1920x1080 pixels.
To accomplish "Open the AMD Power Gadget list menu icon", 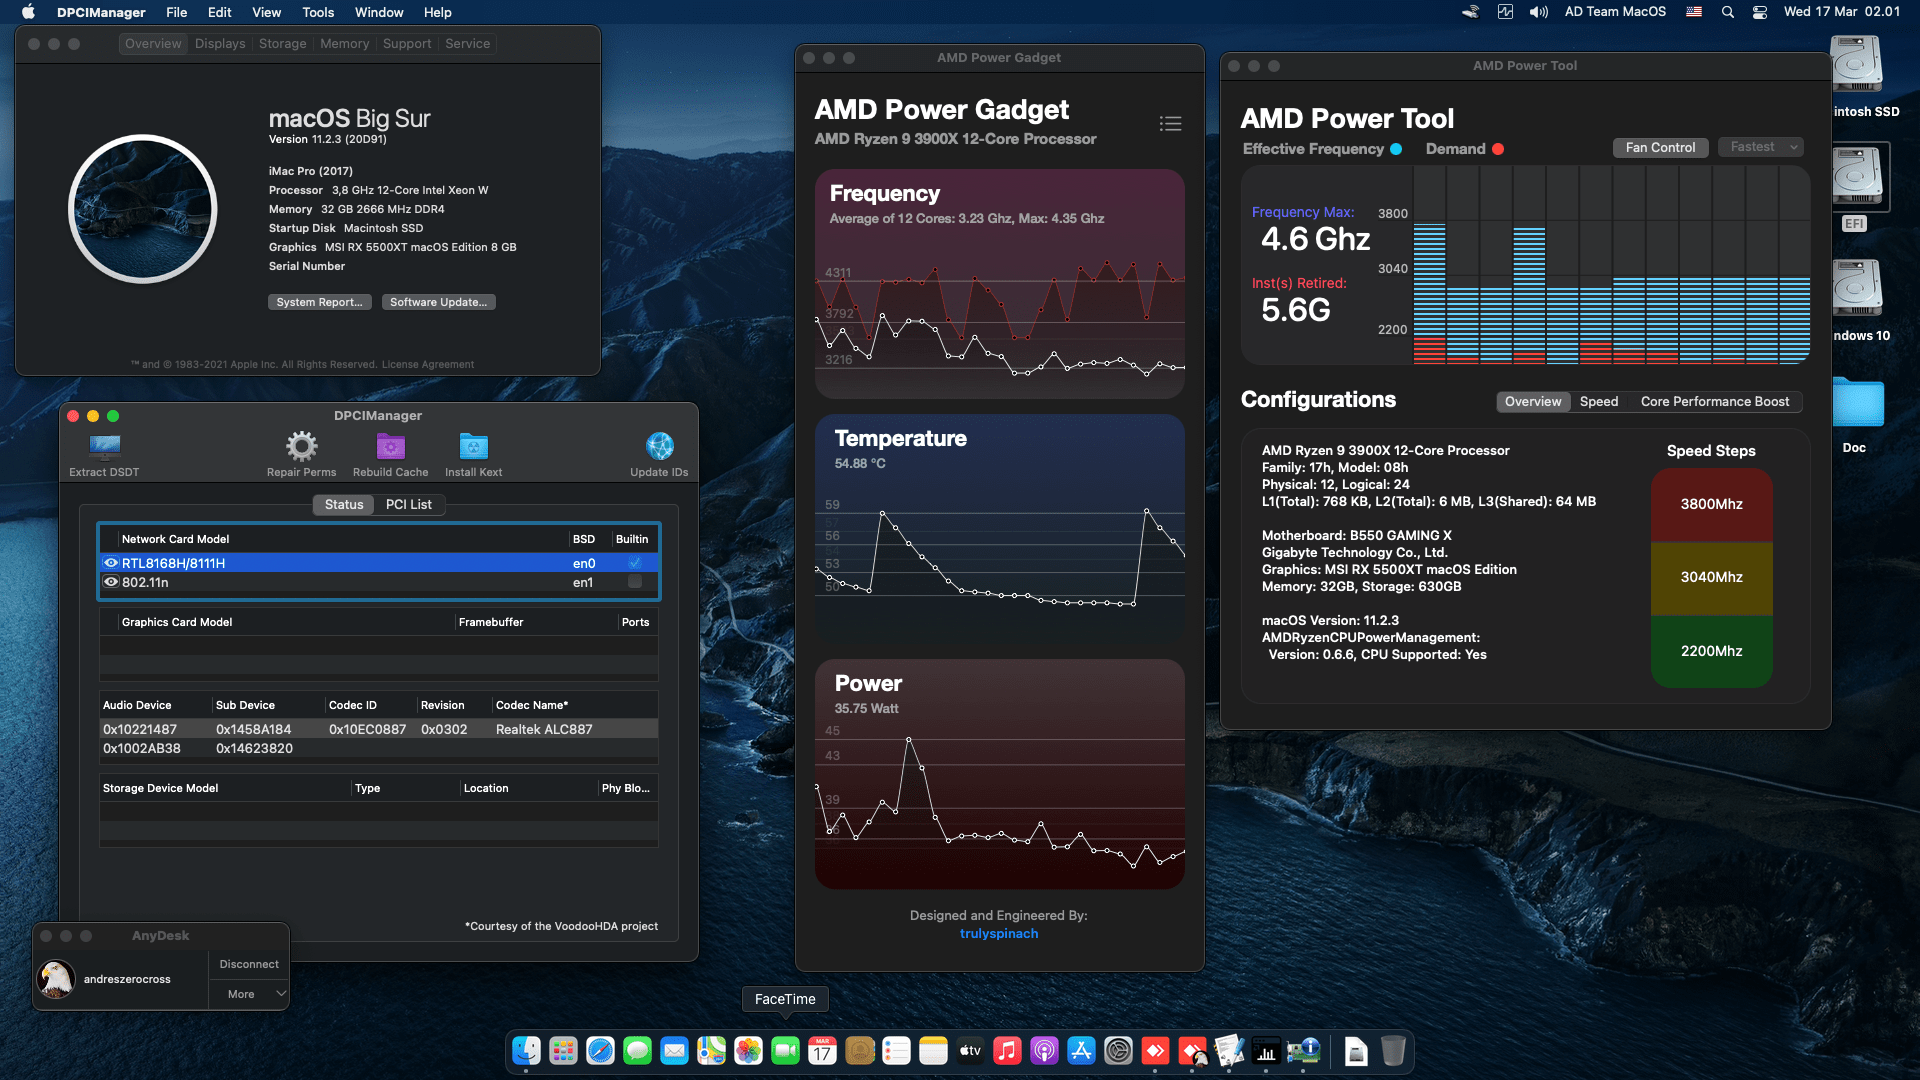I will (x=1170, y=124).
